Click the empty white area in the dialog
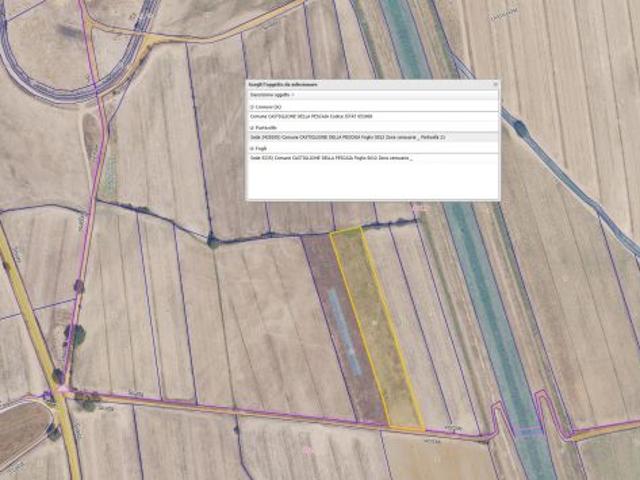 pos(372,182)
